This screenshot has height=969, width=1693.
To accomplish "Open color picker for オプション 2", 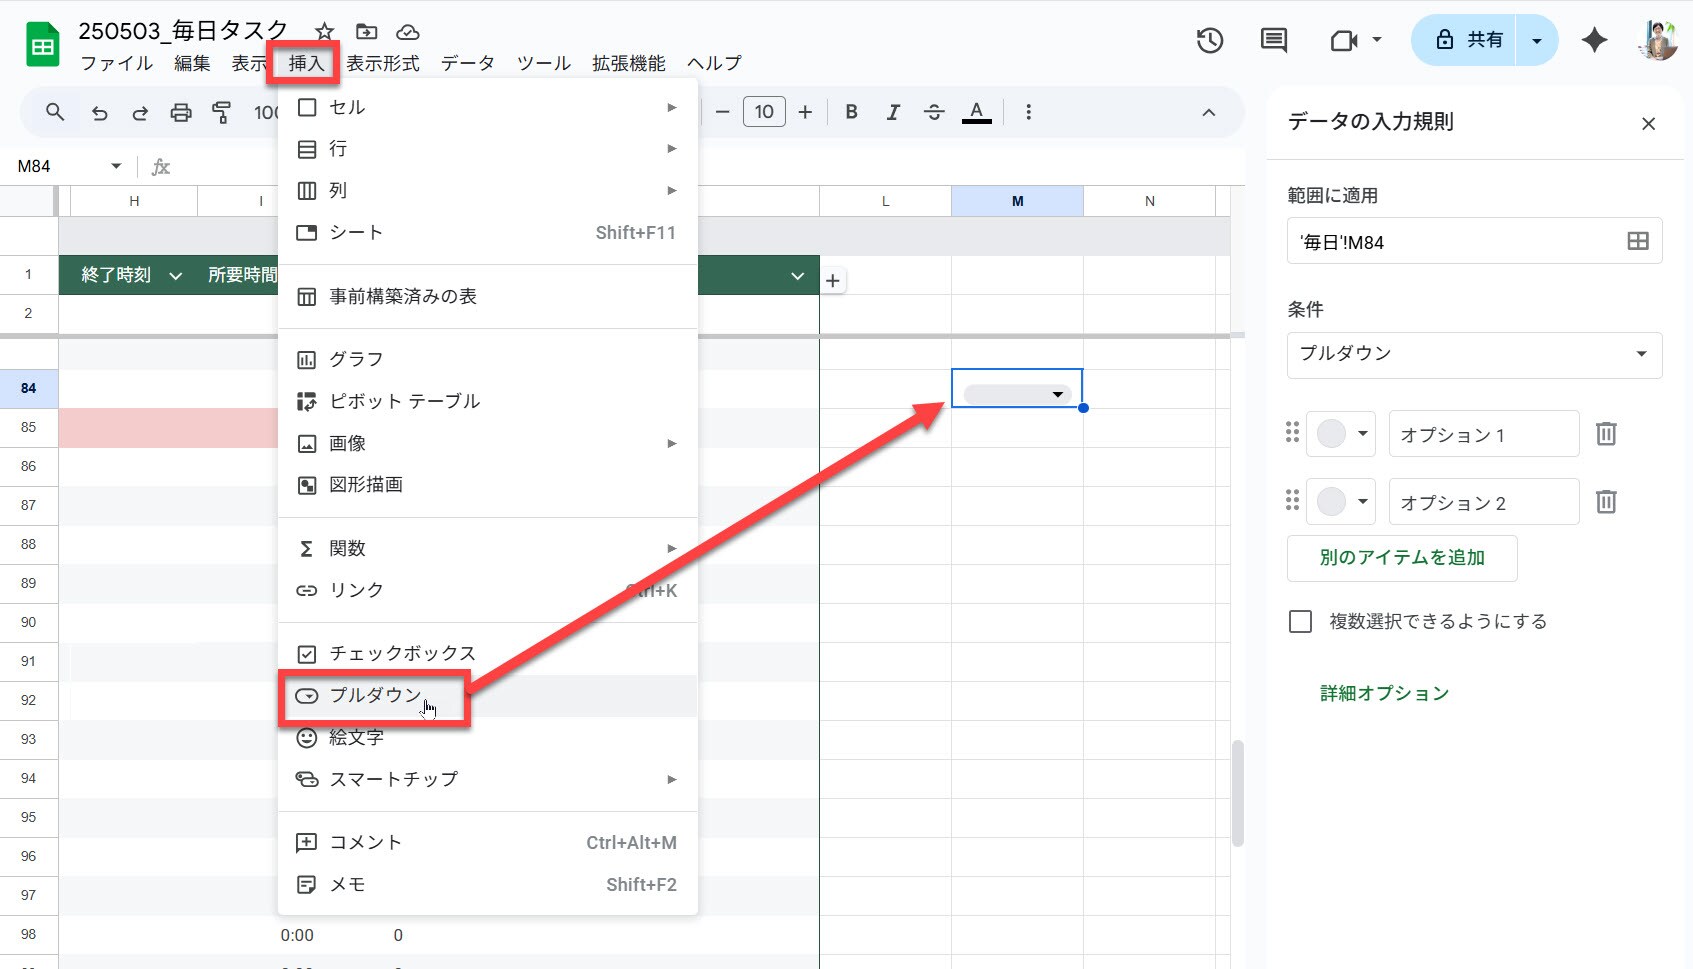I will click(x=1341, y=502).
